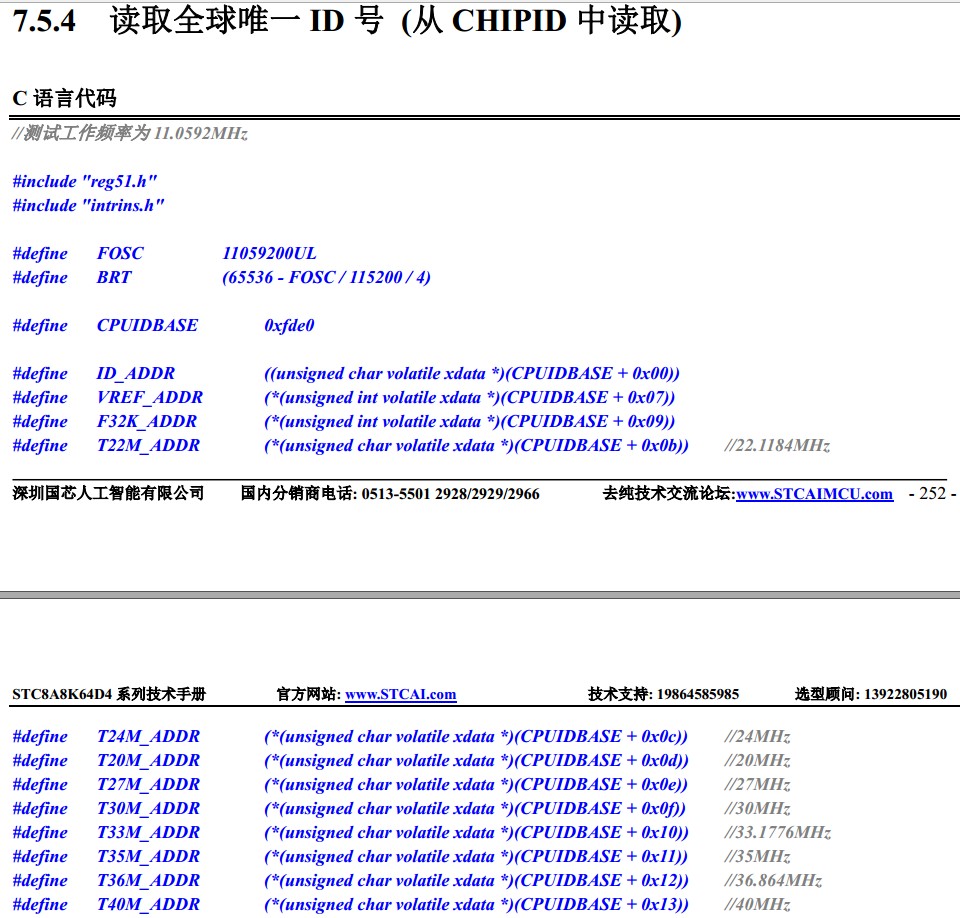
Task: Click the expression with CPUIDBASE + 0x12
Action: 476,880
